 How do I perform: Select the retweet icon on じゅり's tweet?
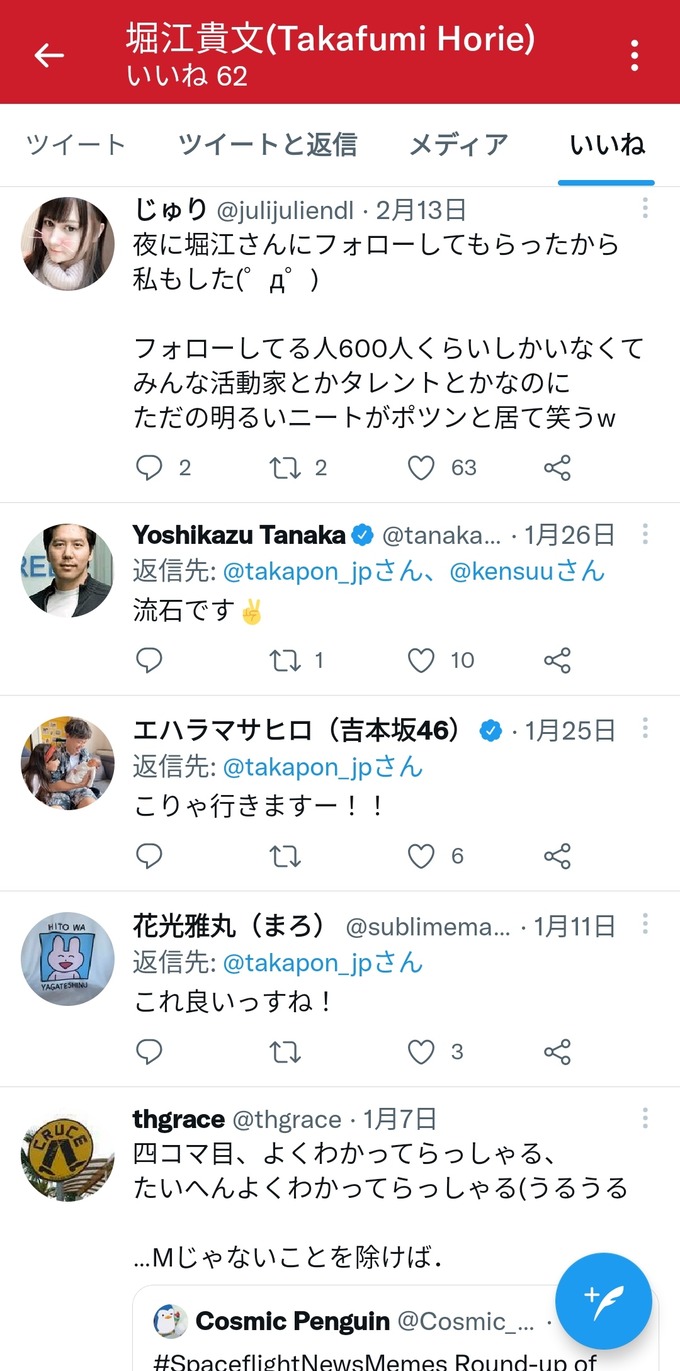(285, 467)
